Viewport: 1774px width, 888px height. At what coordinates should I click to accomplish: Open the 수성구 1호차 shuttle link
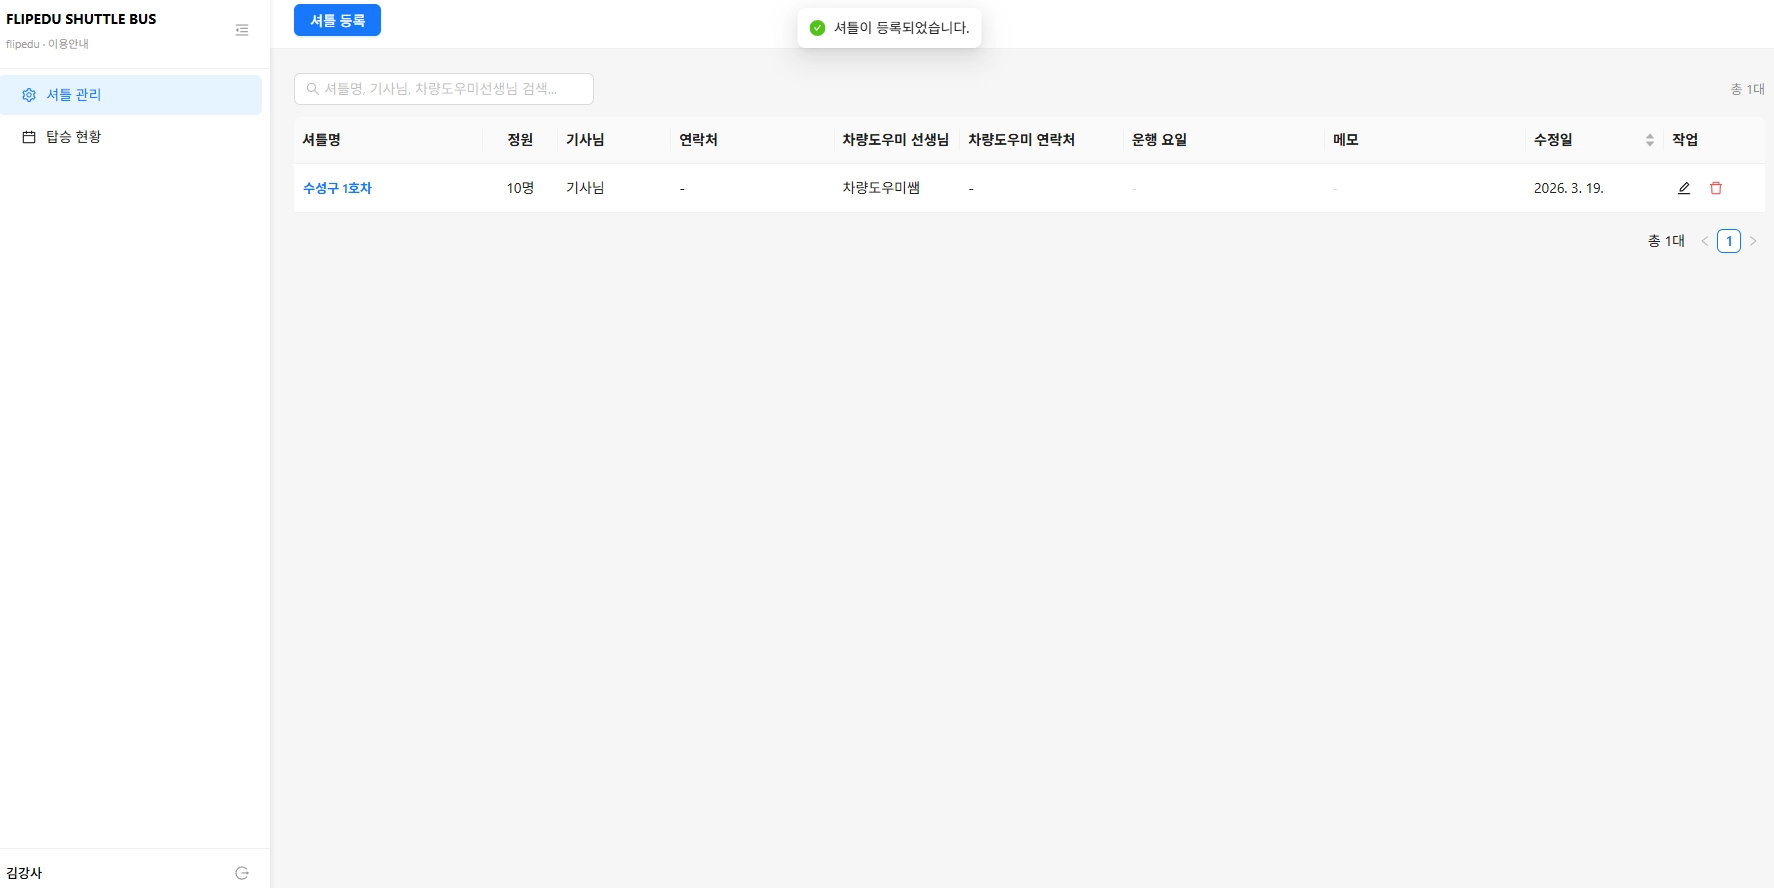click(337, 188)
